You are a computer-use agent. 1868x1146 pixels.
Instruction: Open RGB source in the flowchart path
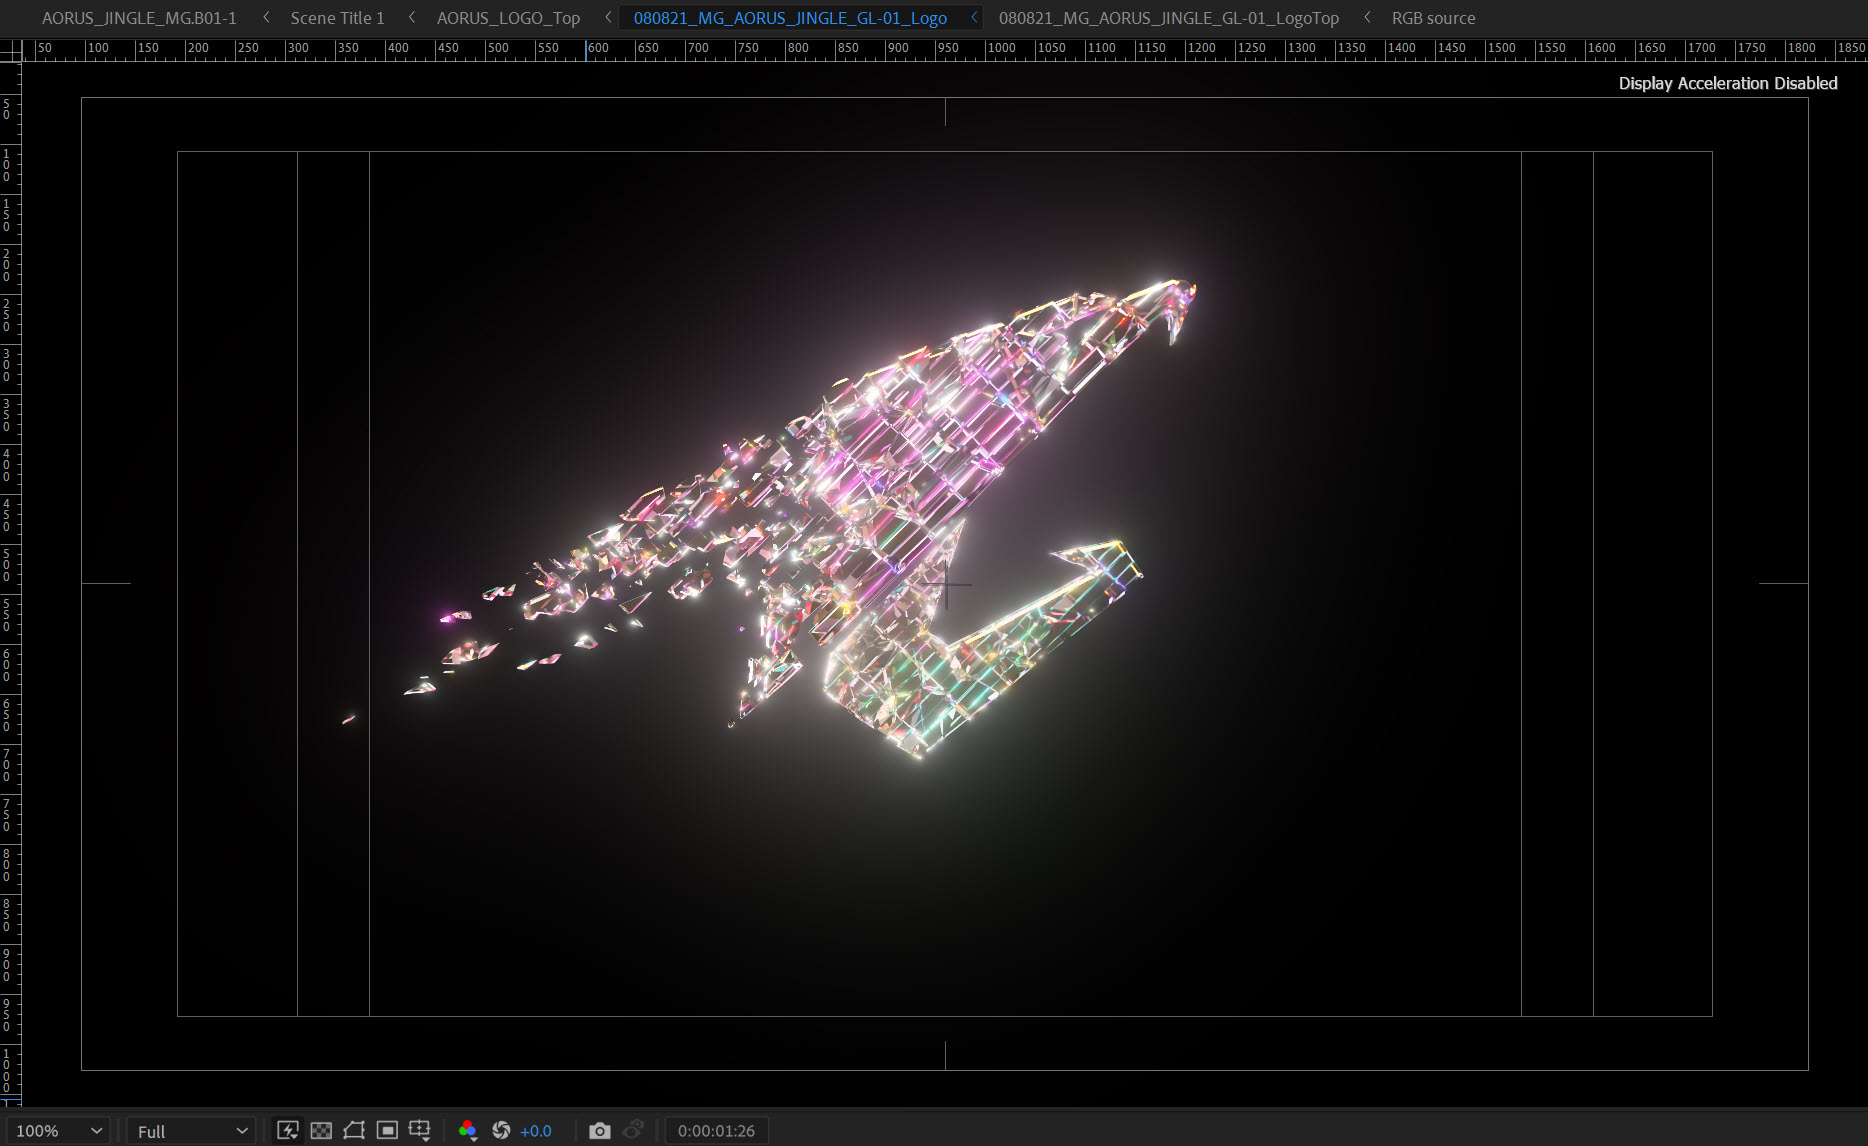pos(1433,18)
